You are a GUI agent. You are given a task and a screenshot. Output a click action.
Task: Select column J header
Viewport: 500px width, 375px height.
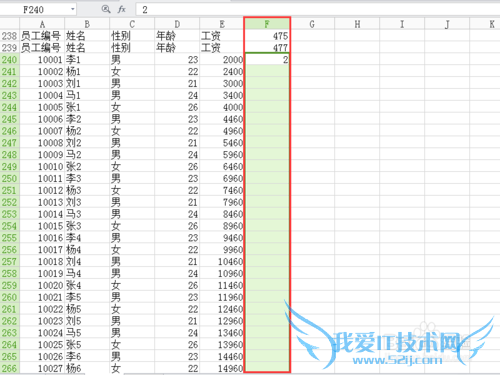pyautogui.click(x=447, y=24)
